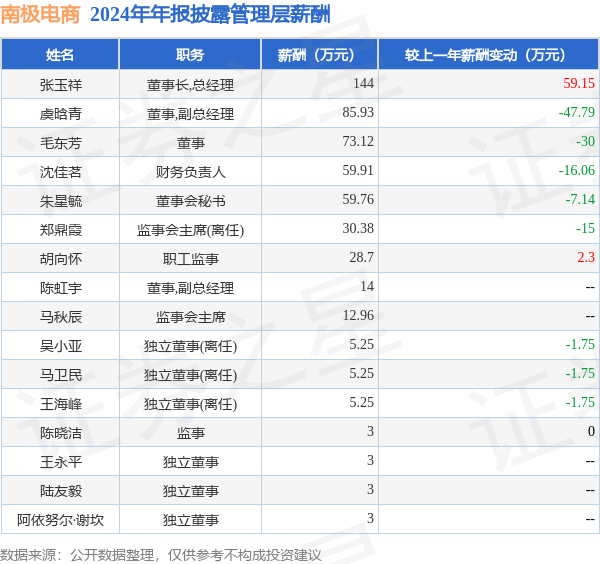Click the name 王海峰
This screenshot has height=564, width=600.
[x=61, y=404]
